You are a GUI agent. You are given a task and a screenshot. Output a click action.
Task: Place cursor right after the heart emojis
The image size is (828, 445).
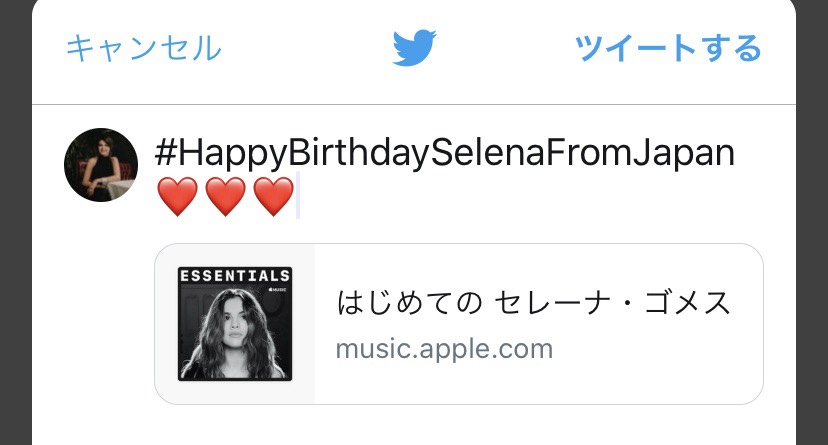pos(299,196)
